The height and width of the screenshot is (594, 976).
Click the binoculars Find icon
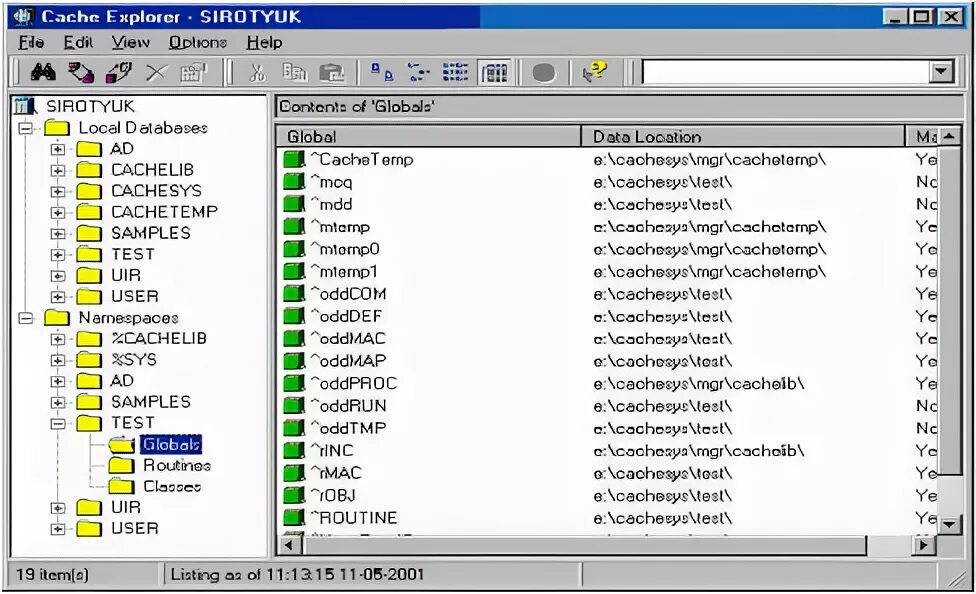43,72
